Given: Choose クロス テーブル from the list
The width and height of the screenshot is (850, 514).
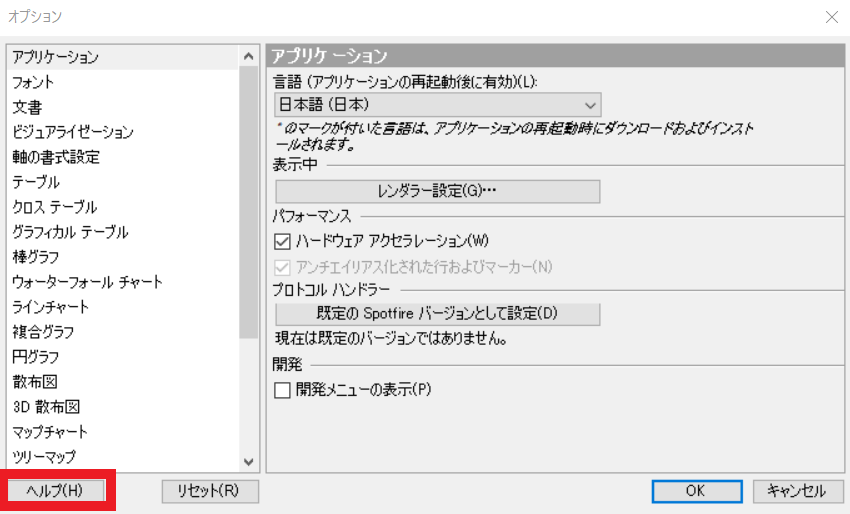Looking at the screenshot, I should (x=123, y=207).
